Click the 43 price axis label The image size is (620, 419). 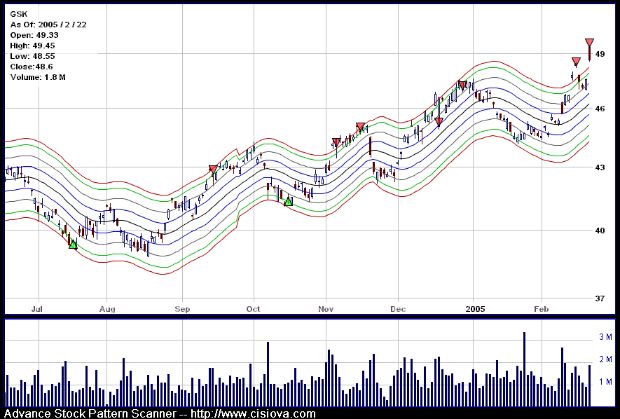tap(600, 167)
